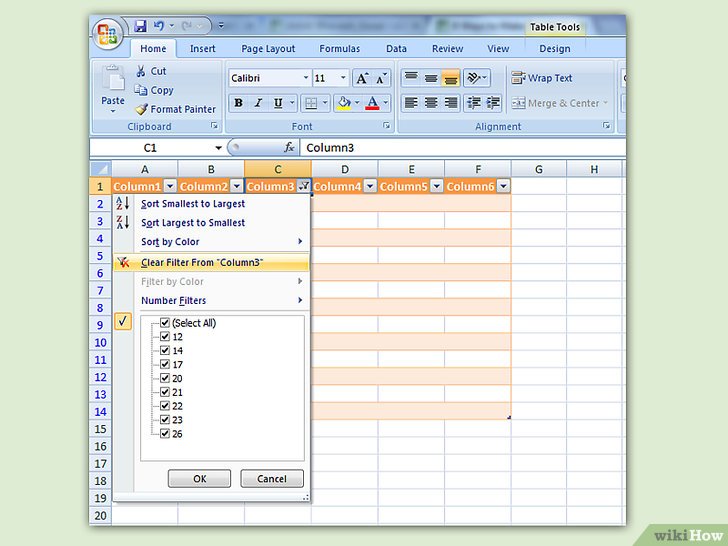
Task: Open Column2 filter dropdown
Action: (x=237, y=186)
